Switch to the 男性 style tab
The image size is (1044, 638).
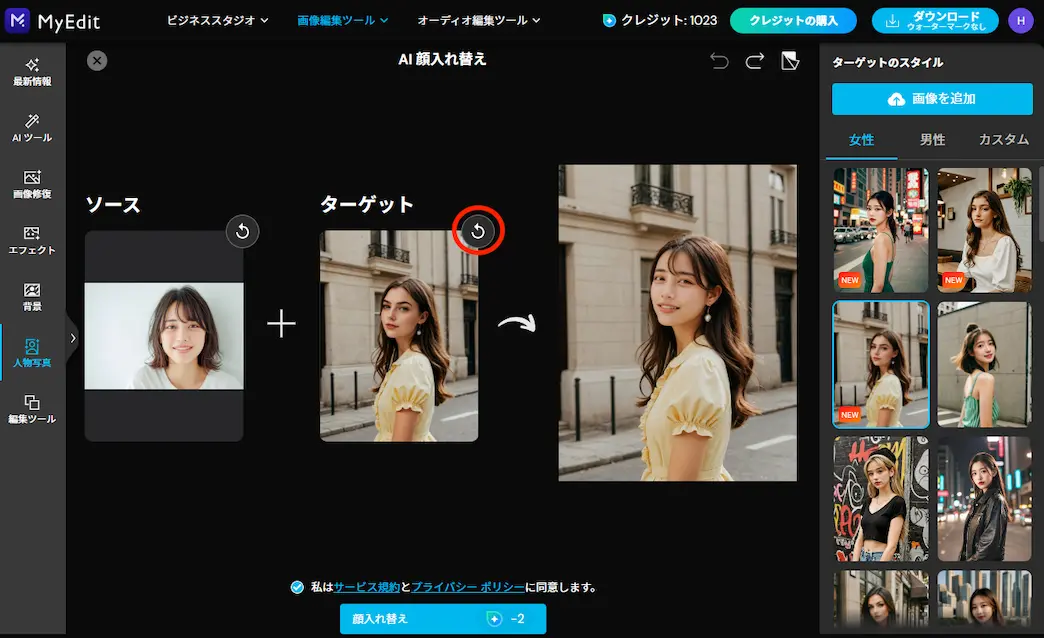coord(932,140)
